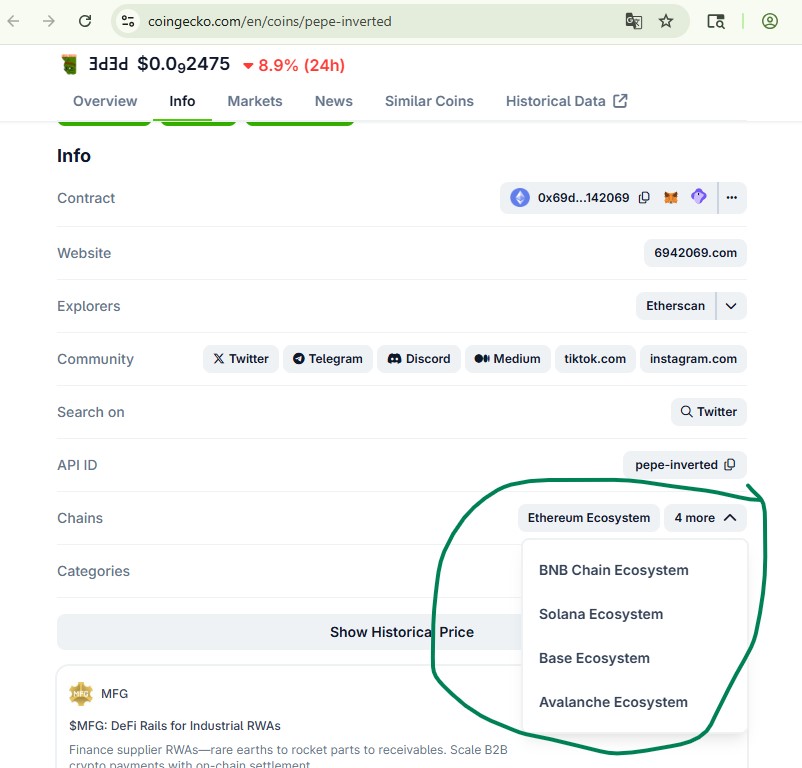Select Solana Ecosystem from chains list
The image size is (802, 768).
600,614
